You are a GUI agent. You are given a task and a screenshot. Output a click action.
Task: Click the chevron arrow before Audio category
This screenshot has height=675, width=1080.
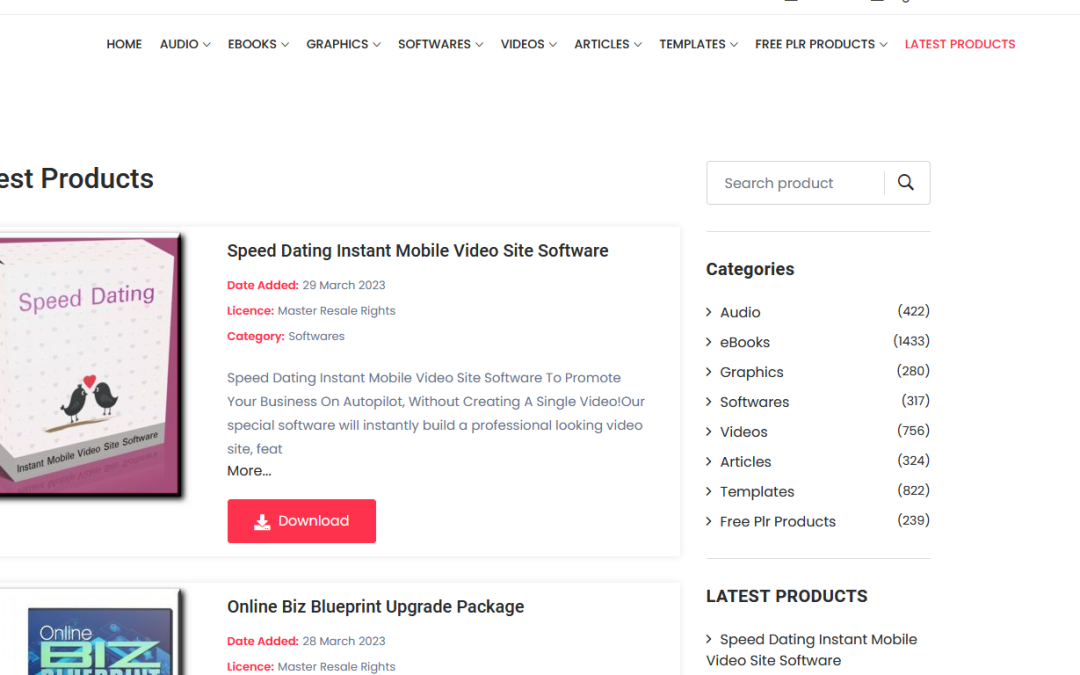point(709,312)
